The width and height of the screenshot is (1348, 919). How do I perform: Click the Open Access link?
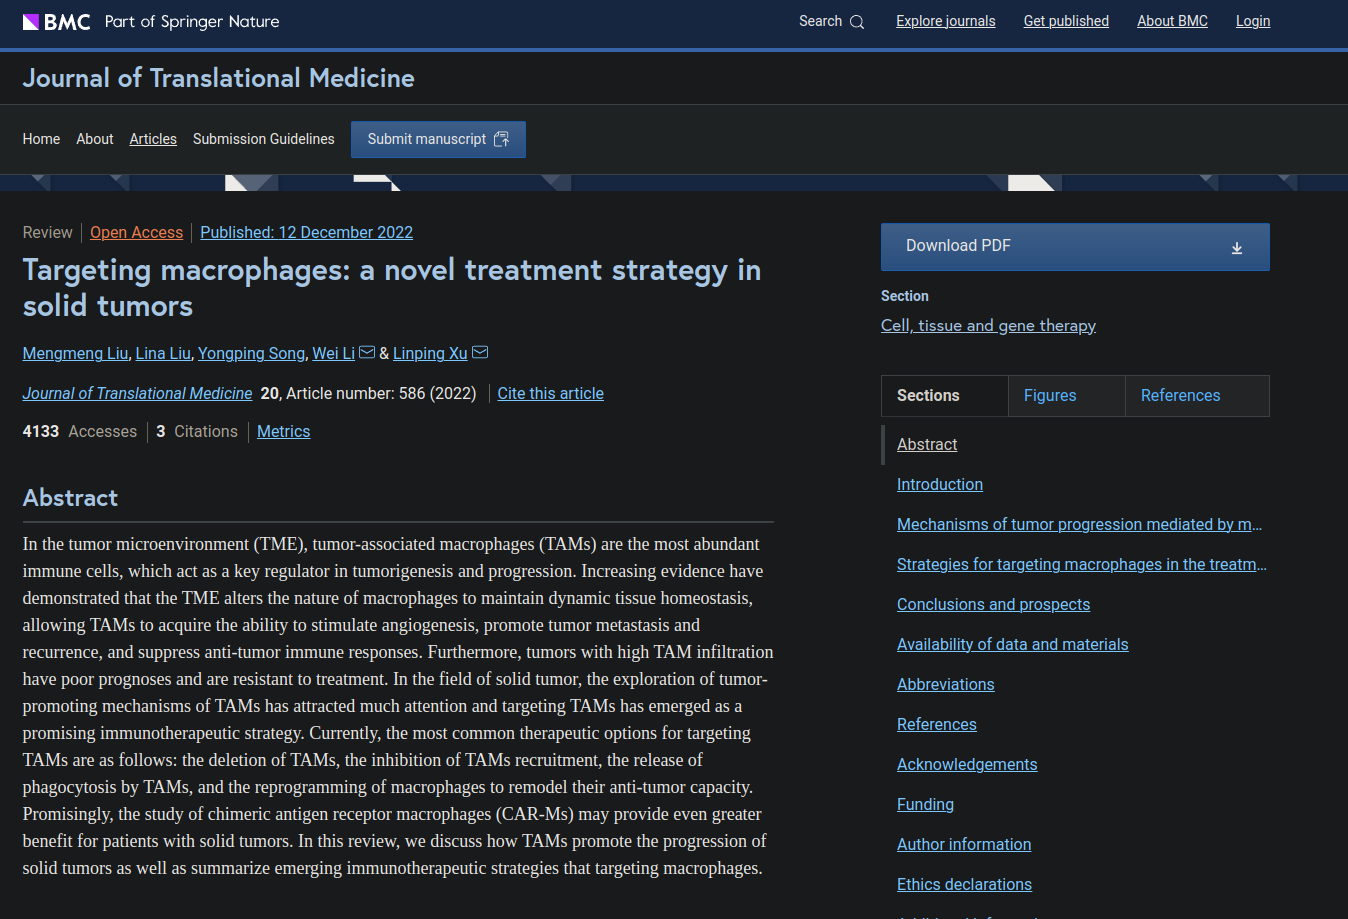click(137, 232)
